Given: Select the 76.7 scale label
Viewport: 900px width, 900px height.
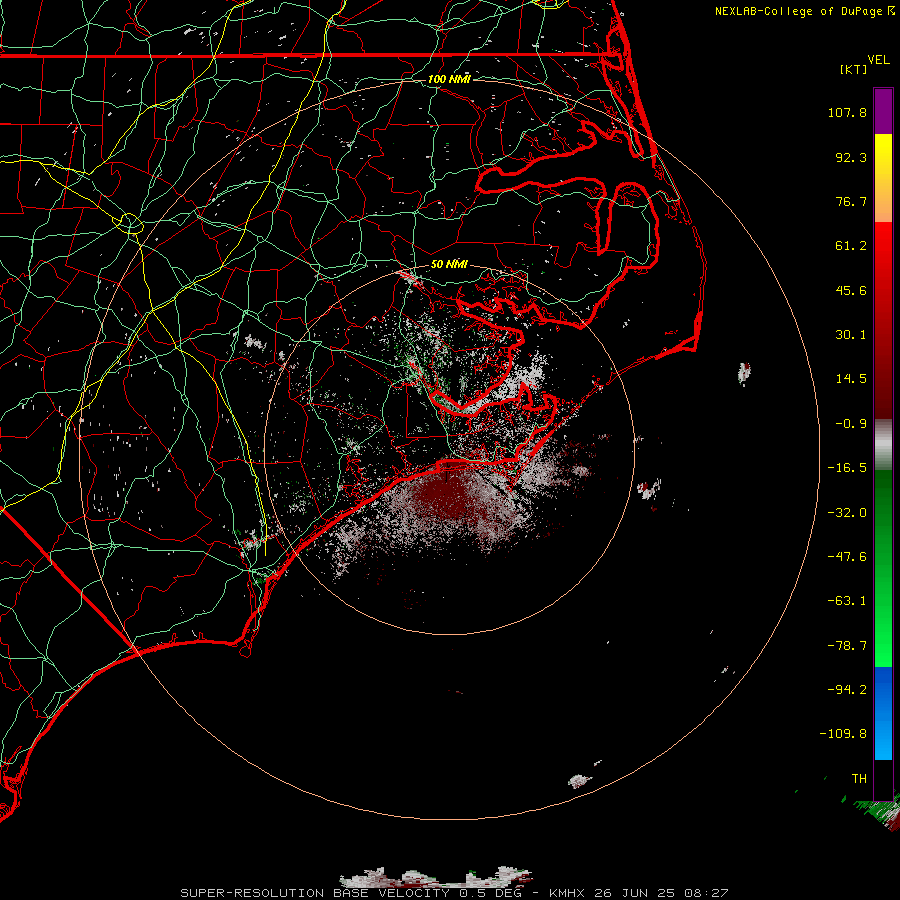Looking at the screenshot, I should [851, 201].
